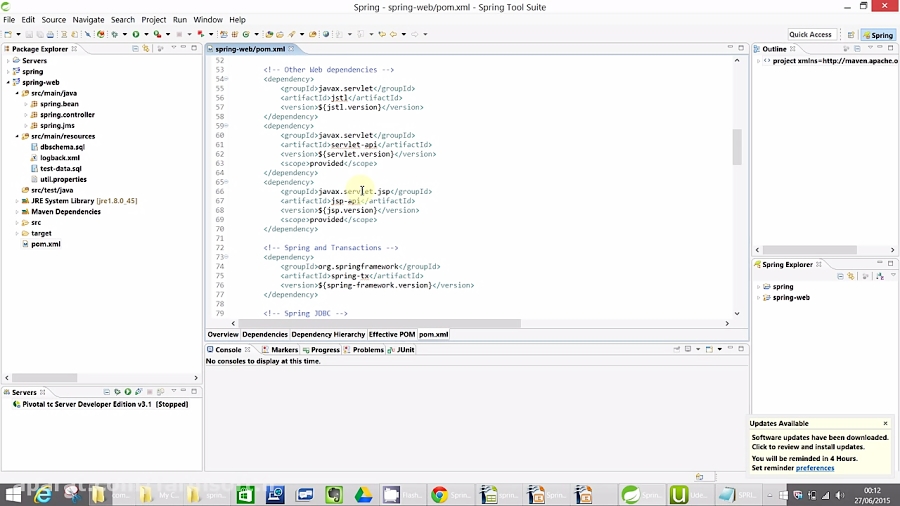Click the Open Type toolbar icon
This screenshot has width=900, height=506.
269,34
